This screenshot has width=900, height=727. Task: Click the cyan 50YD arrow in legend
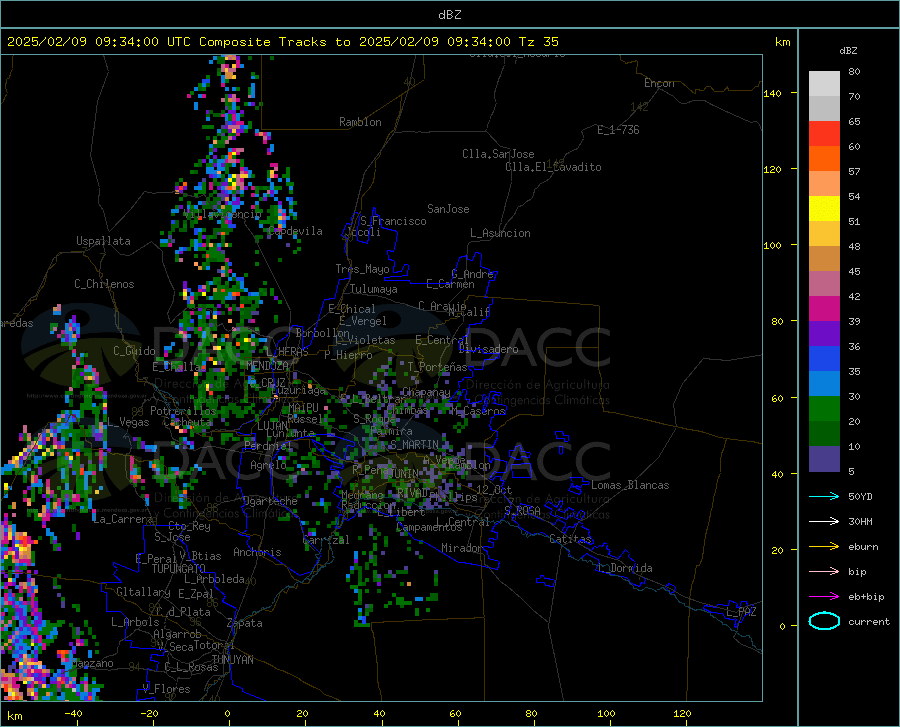coord(824,496)
